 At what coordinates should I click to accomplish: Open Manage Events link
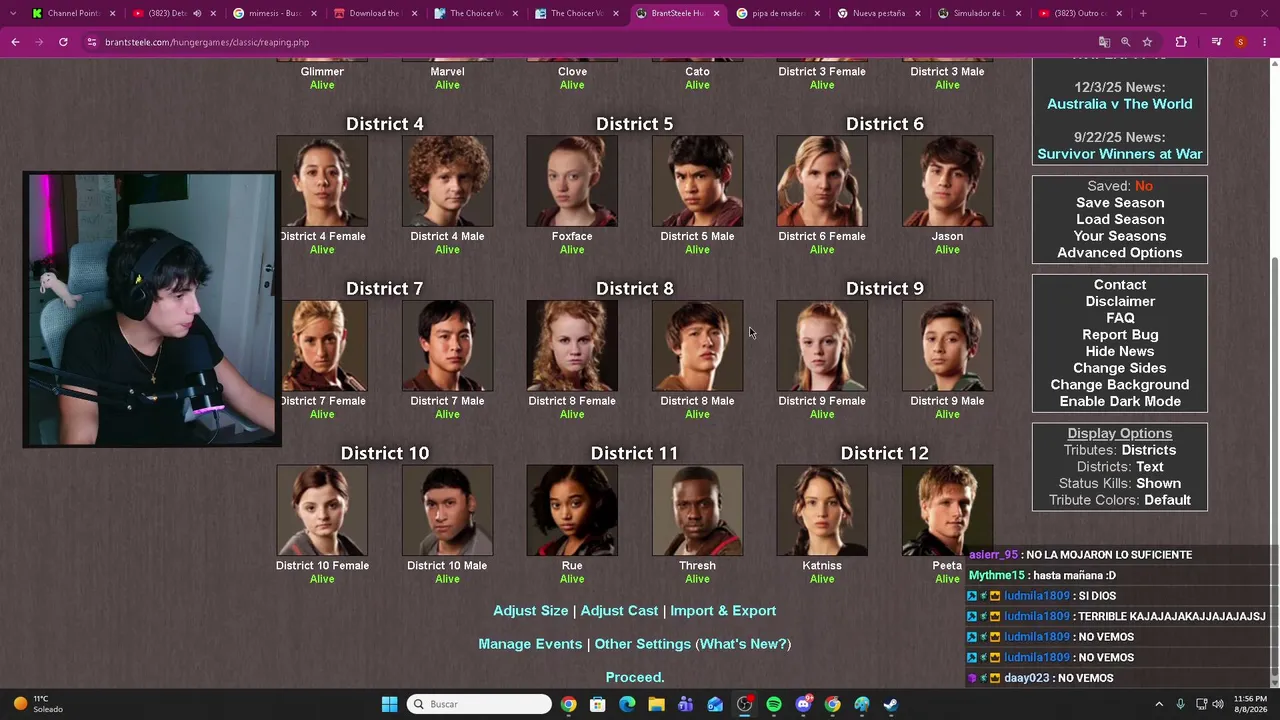tap(530, 644)
